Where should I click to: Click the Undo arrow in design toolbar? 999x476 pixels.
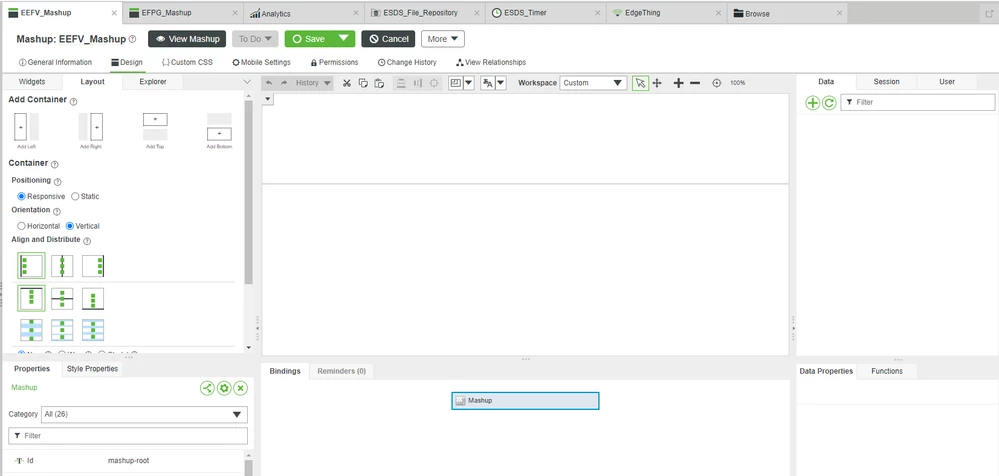pyautogui.click(x=269, y=83)
